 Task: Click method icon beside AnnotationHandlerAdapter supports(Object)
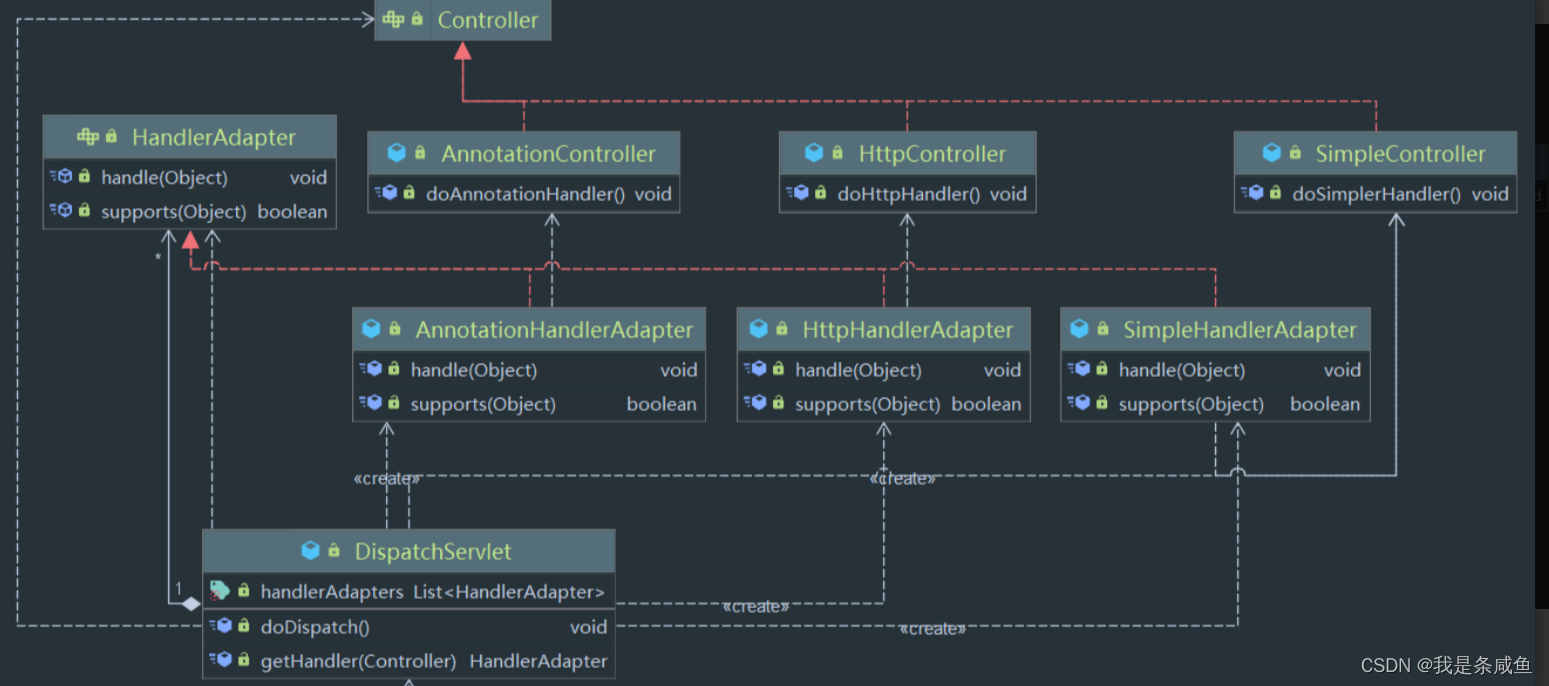tap(371, 404)
